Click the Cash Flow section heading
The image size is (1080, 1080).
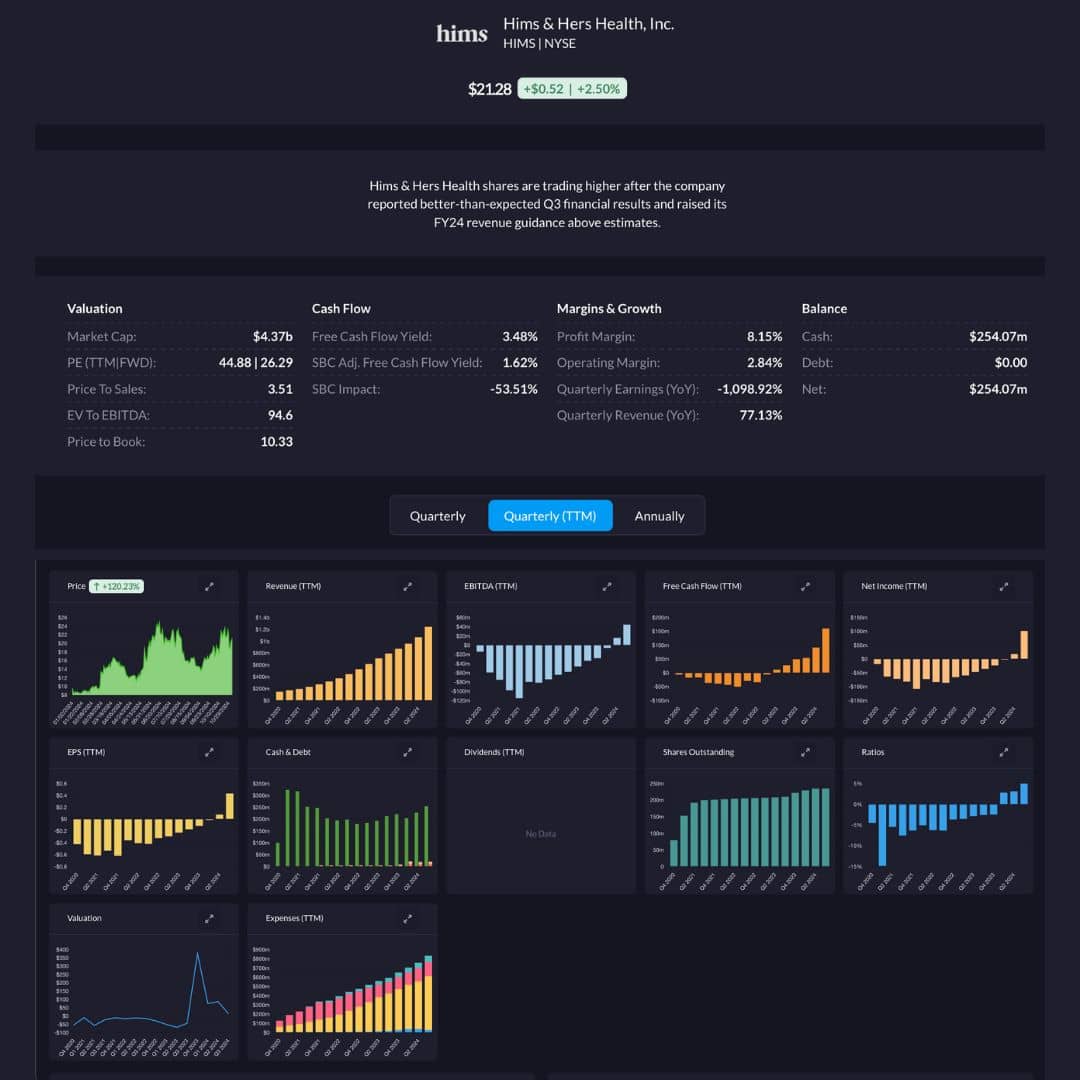point(341,309)
